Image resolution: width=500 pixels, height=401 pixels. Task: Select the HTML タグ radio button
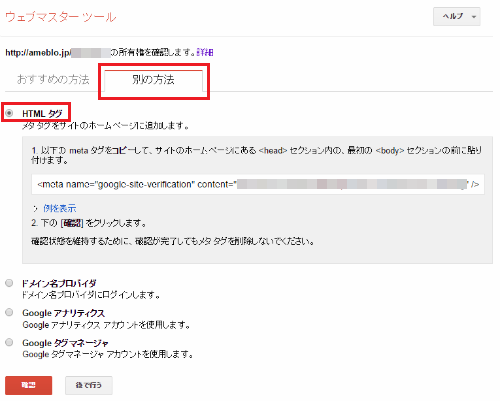pyautogui.click(x=9, y=113)
